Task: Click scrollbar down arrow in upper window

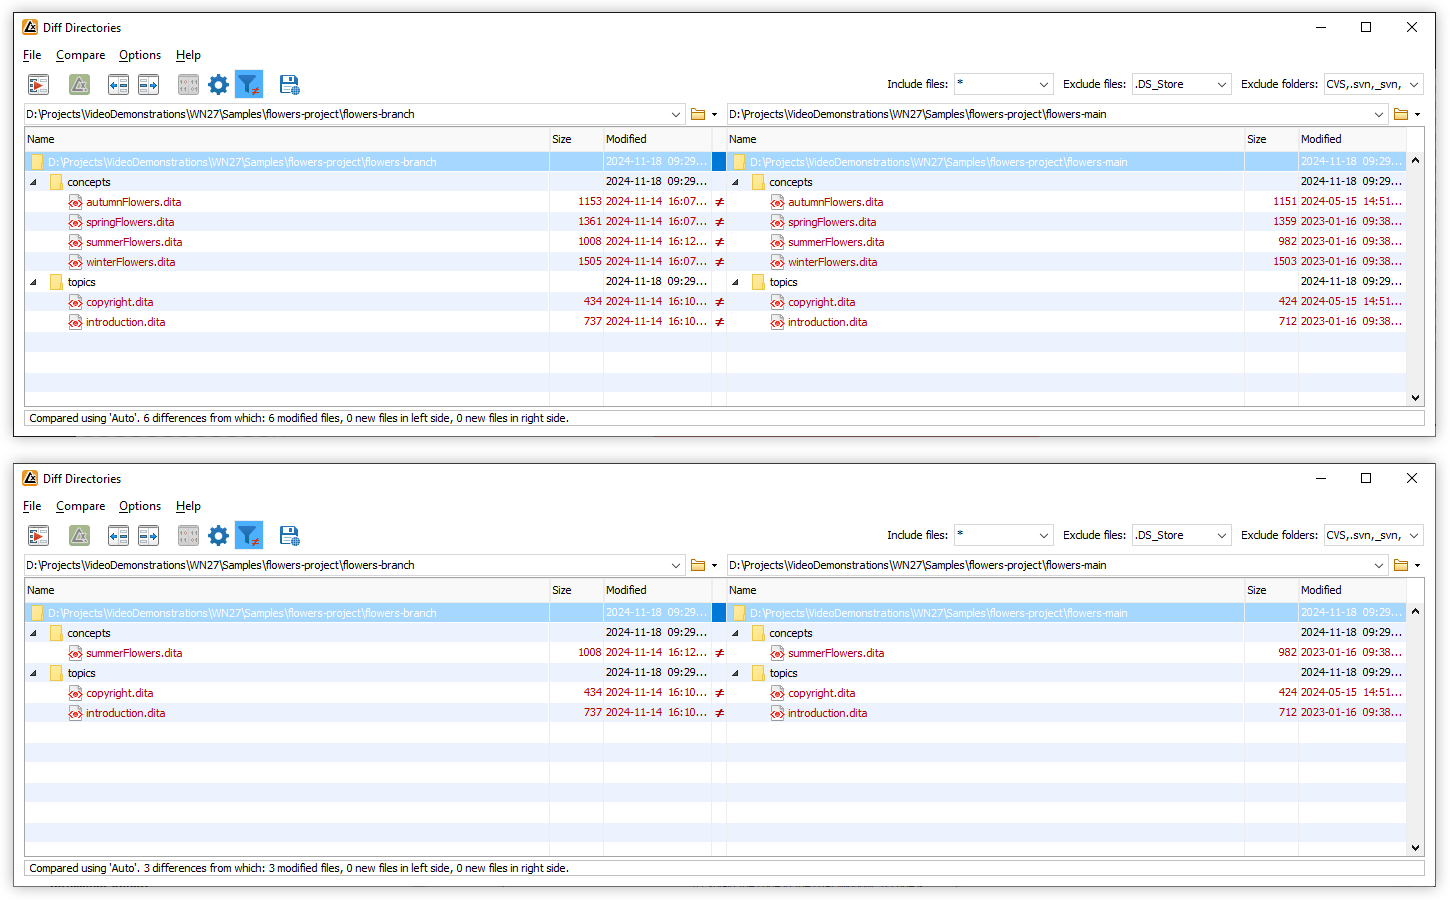Action: [x=1415, y=397]
